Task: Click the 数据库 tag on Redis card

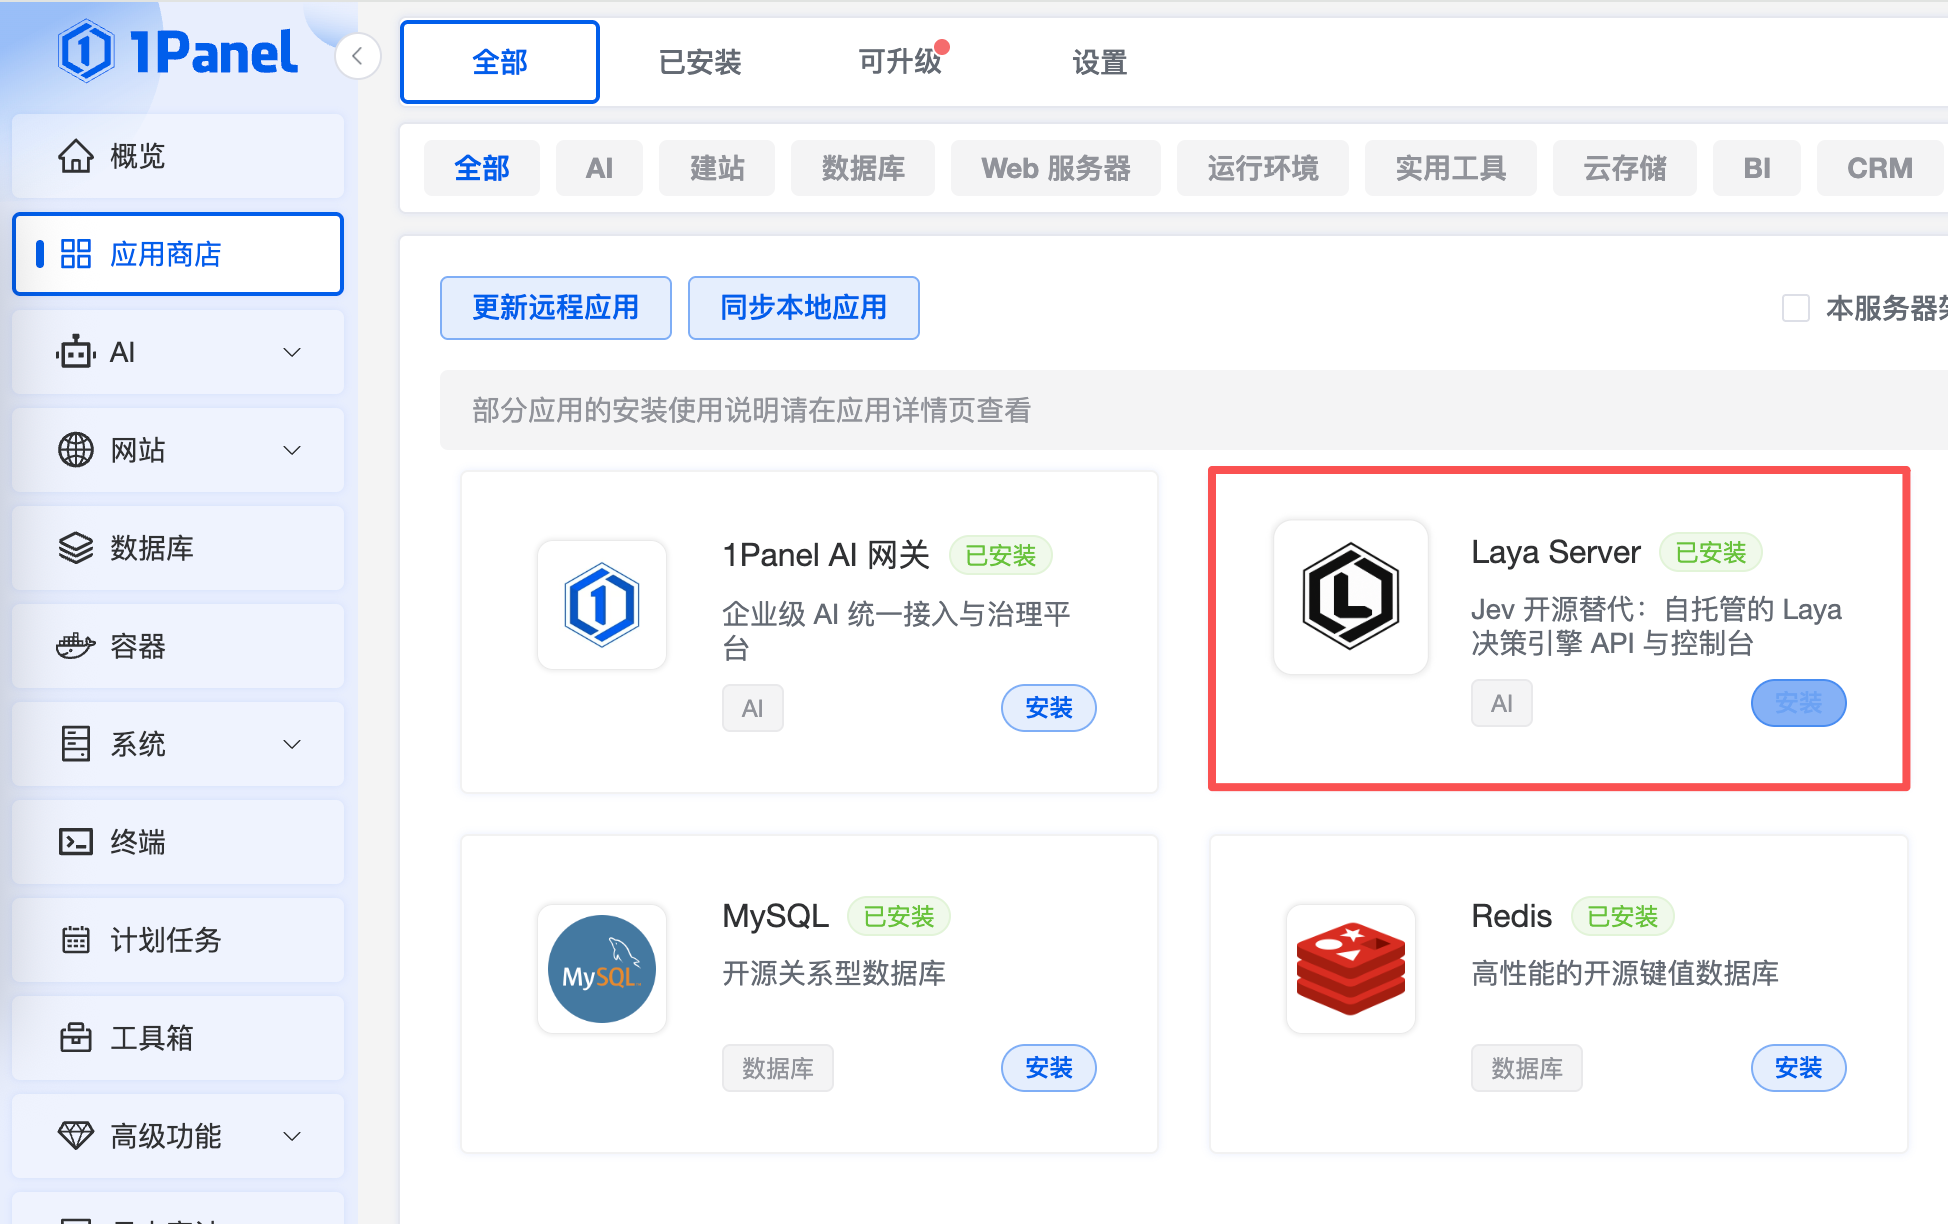Action: click(1527, 1068)
